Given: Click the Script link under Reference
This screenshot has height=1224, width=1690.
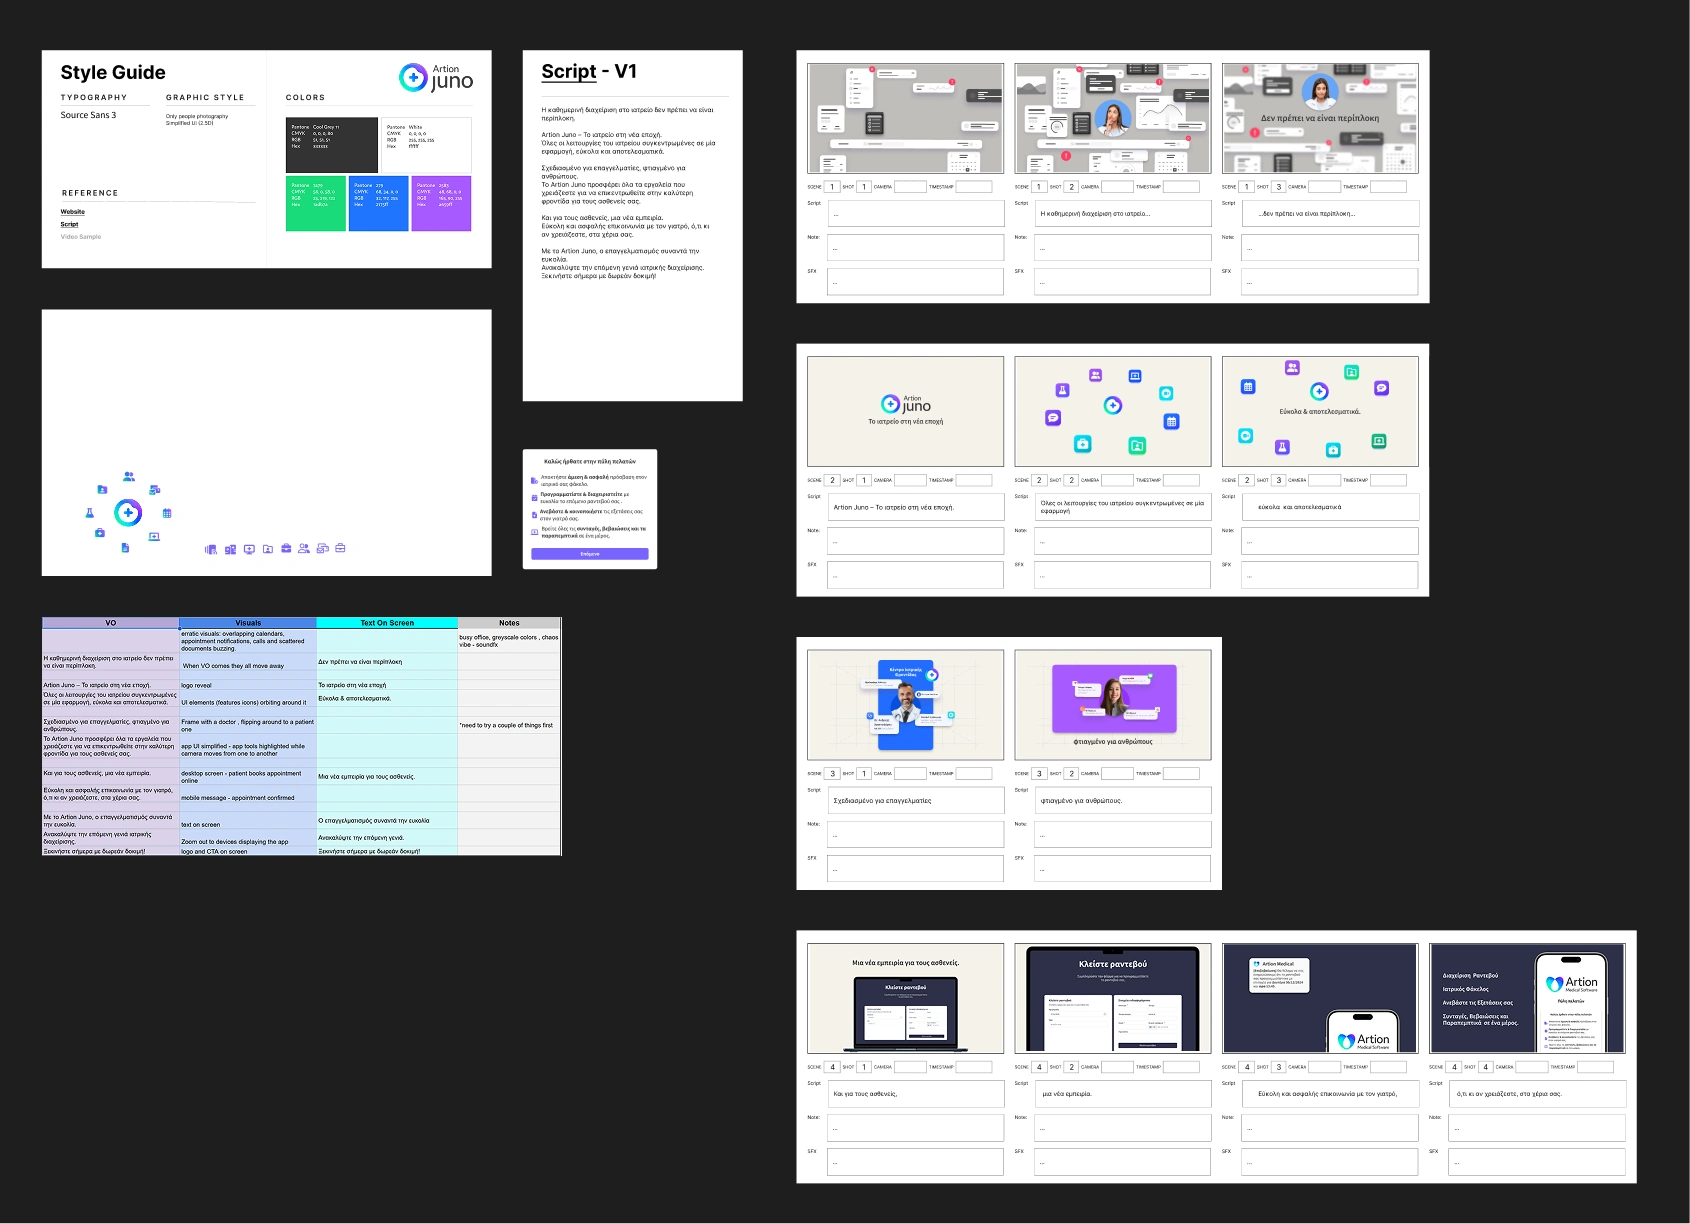Looking at the screenshot, I should [69, 224].
